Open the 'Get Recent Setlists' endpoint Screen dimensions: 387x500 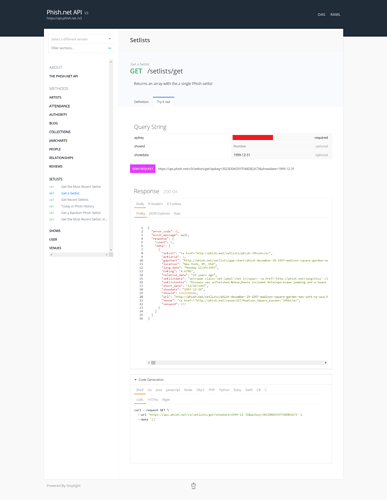(75, 200)
